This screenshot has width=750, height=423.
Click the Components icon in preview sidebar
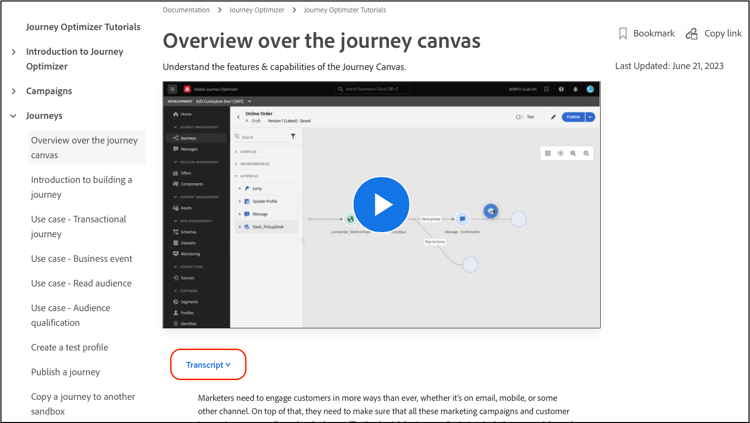tap(176, 184)
